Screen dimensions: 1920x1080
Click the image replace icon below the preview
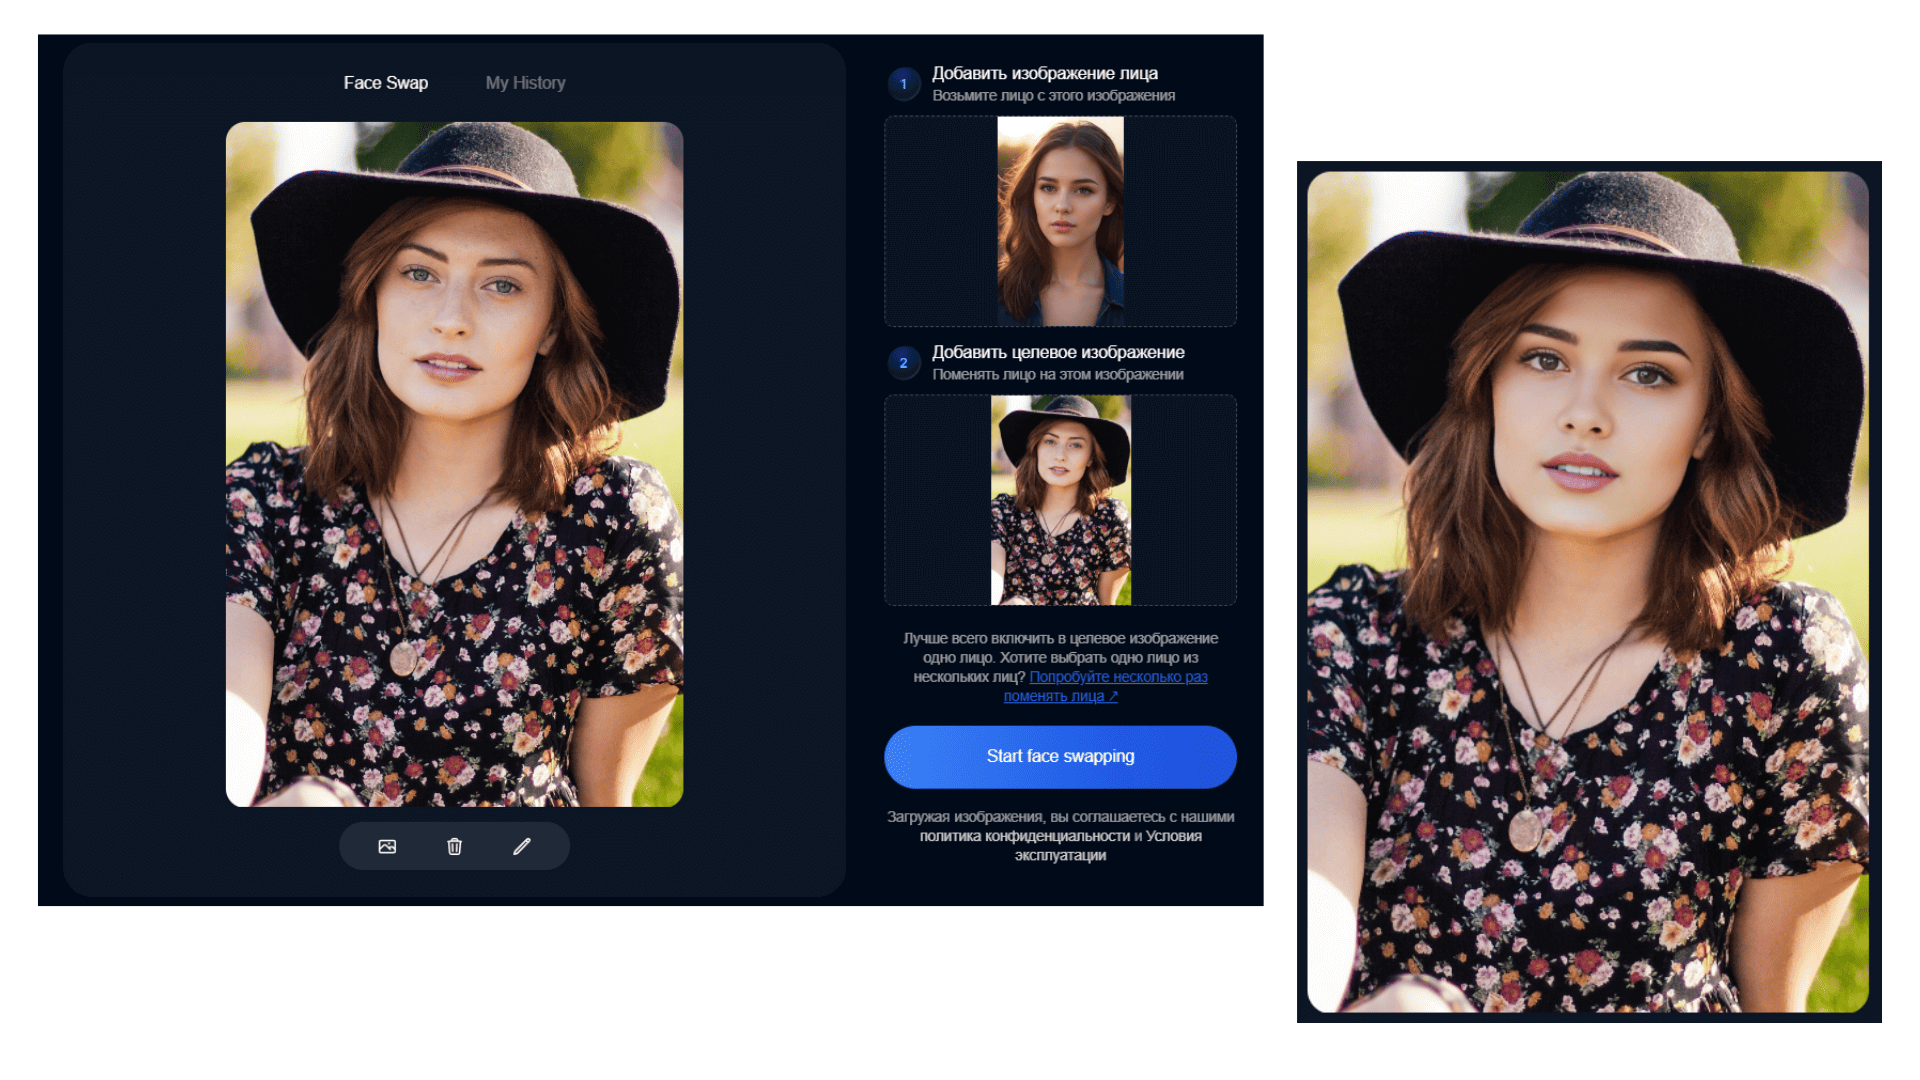[x=387, y=846]
